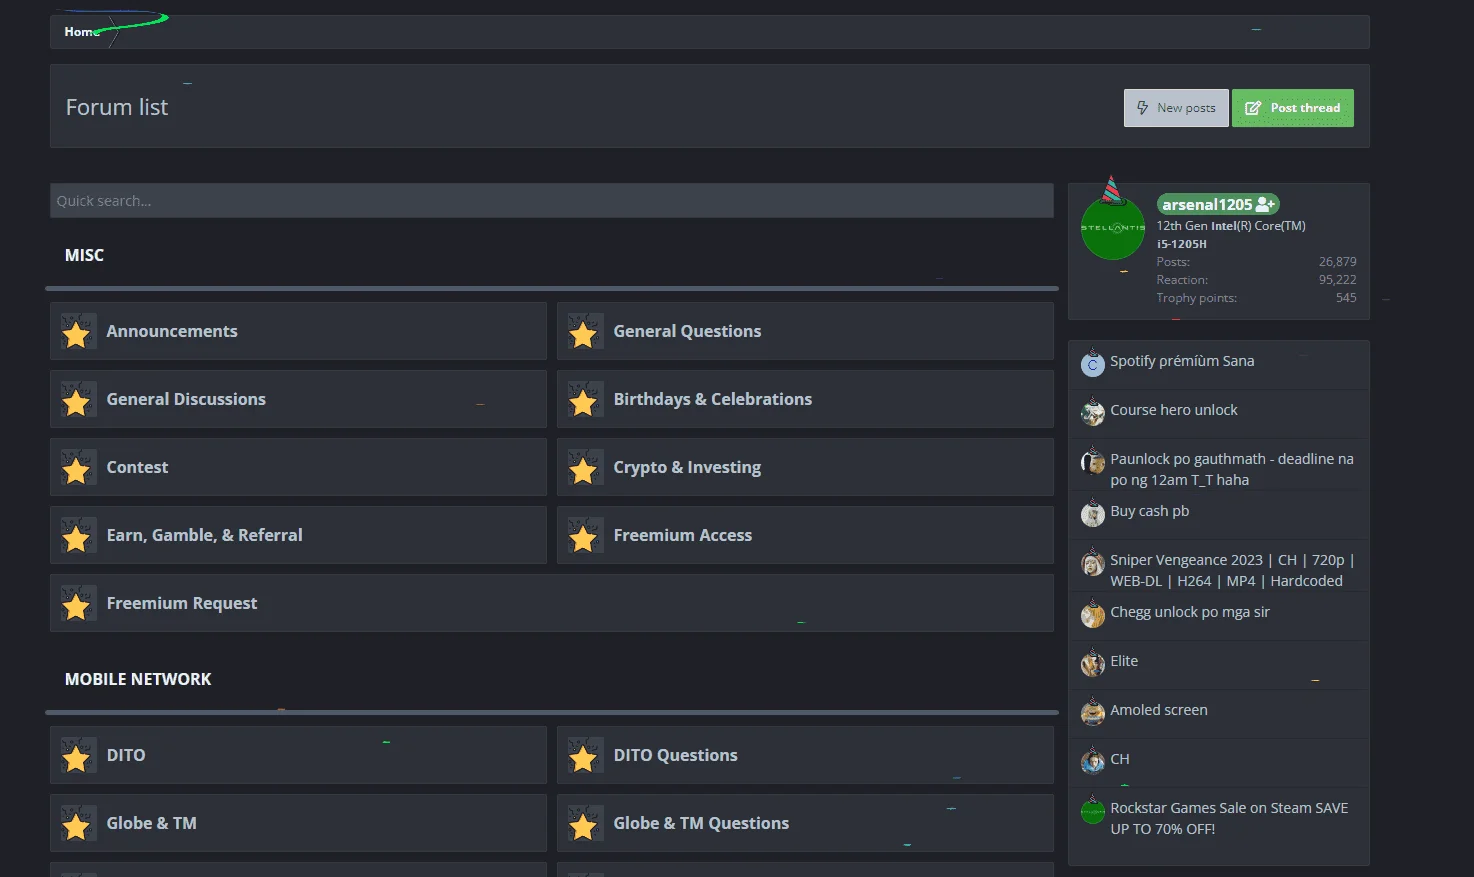The width and height of the screenshot is (1474, 877).
Task: Open thread Spotify prémiùm Sana
Action: pyautogui.click(x=1182, y=361)
